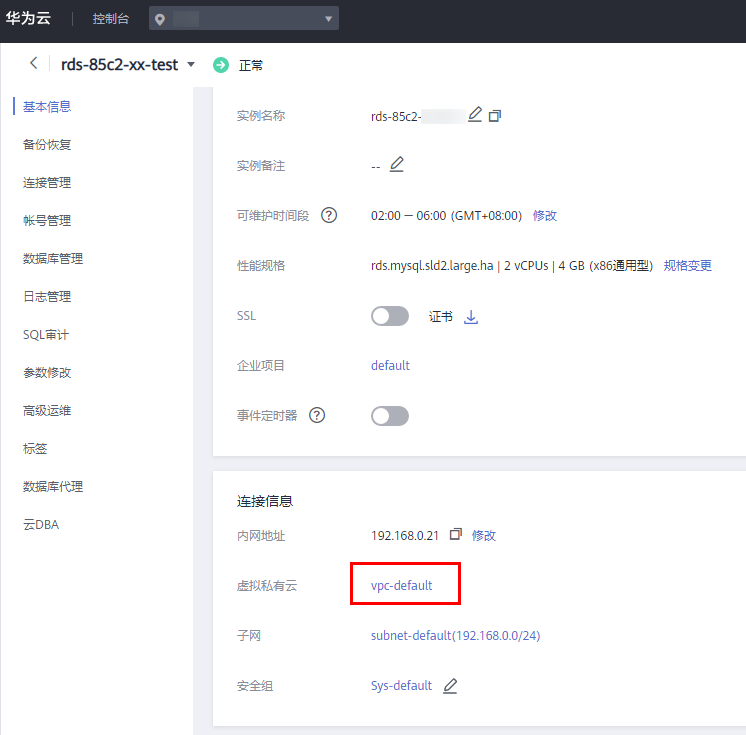The width and height of the screenshot is (746, 735).
Task: Open the vpc-default link
Action: [x=401, y=585]
